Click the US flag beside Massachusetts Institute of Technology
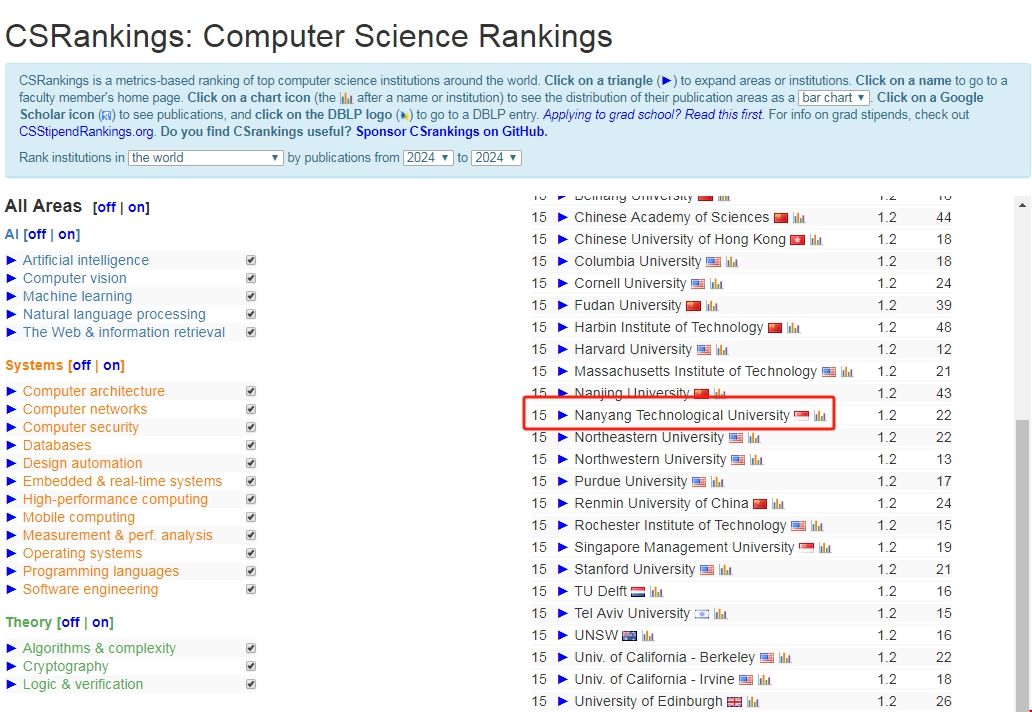Image resolution: width=1032 pixels, height=712 pixels. 829,372
